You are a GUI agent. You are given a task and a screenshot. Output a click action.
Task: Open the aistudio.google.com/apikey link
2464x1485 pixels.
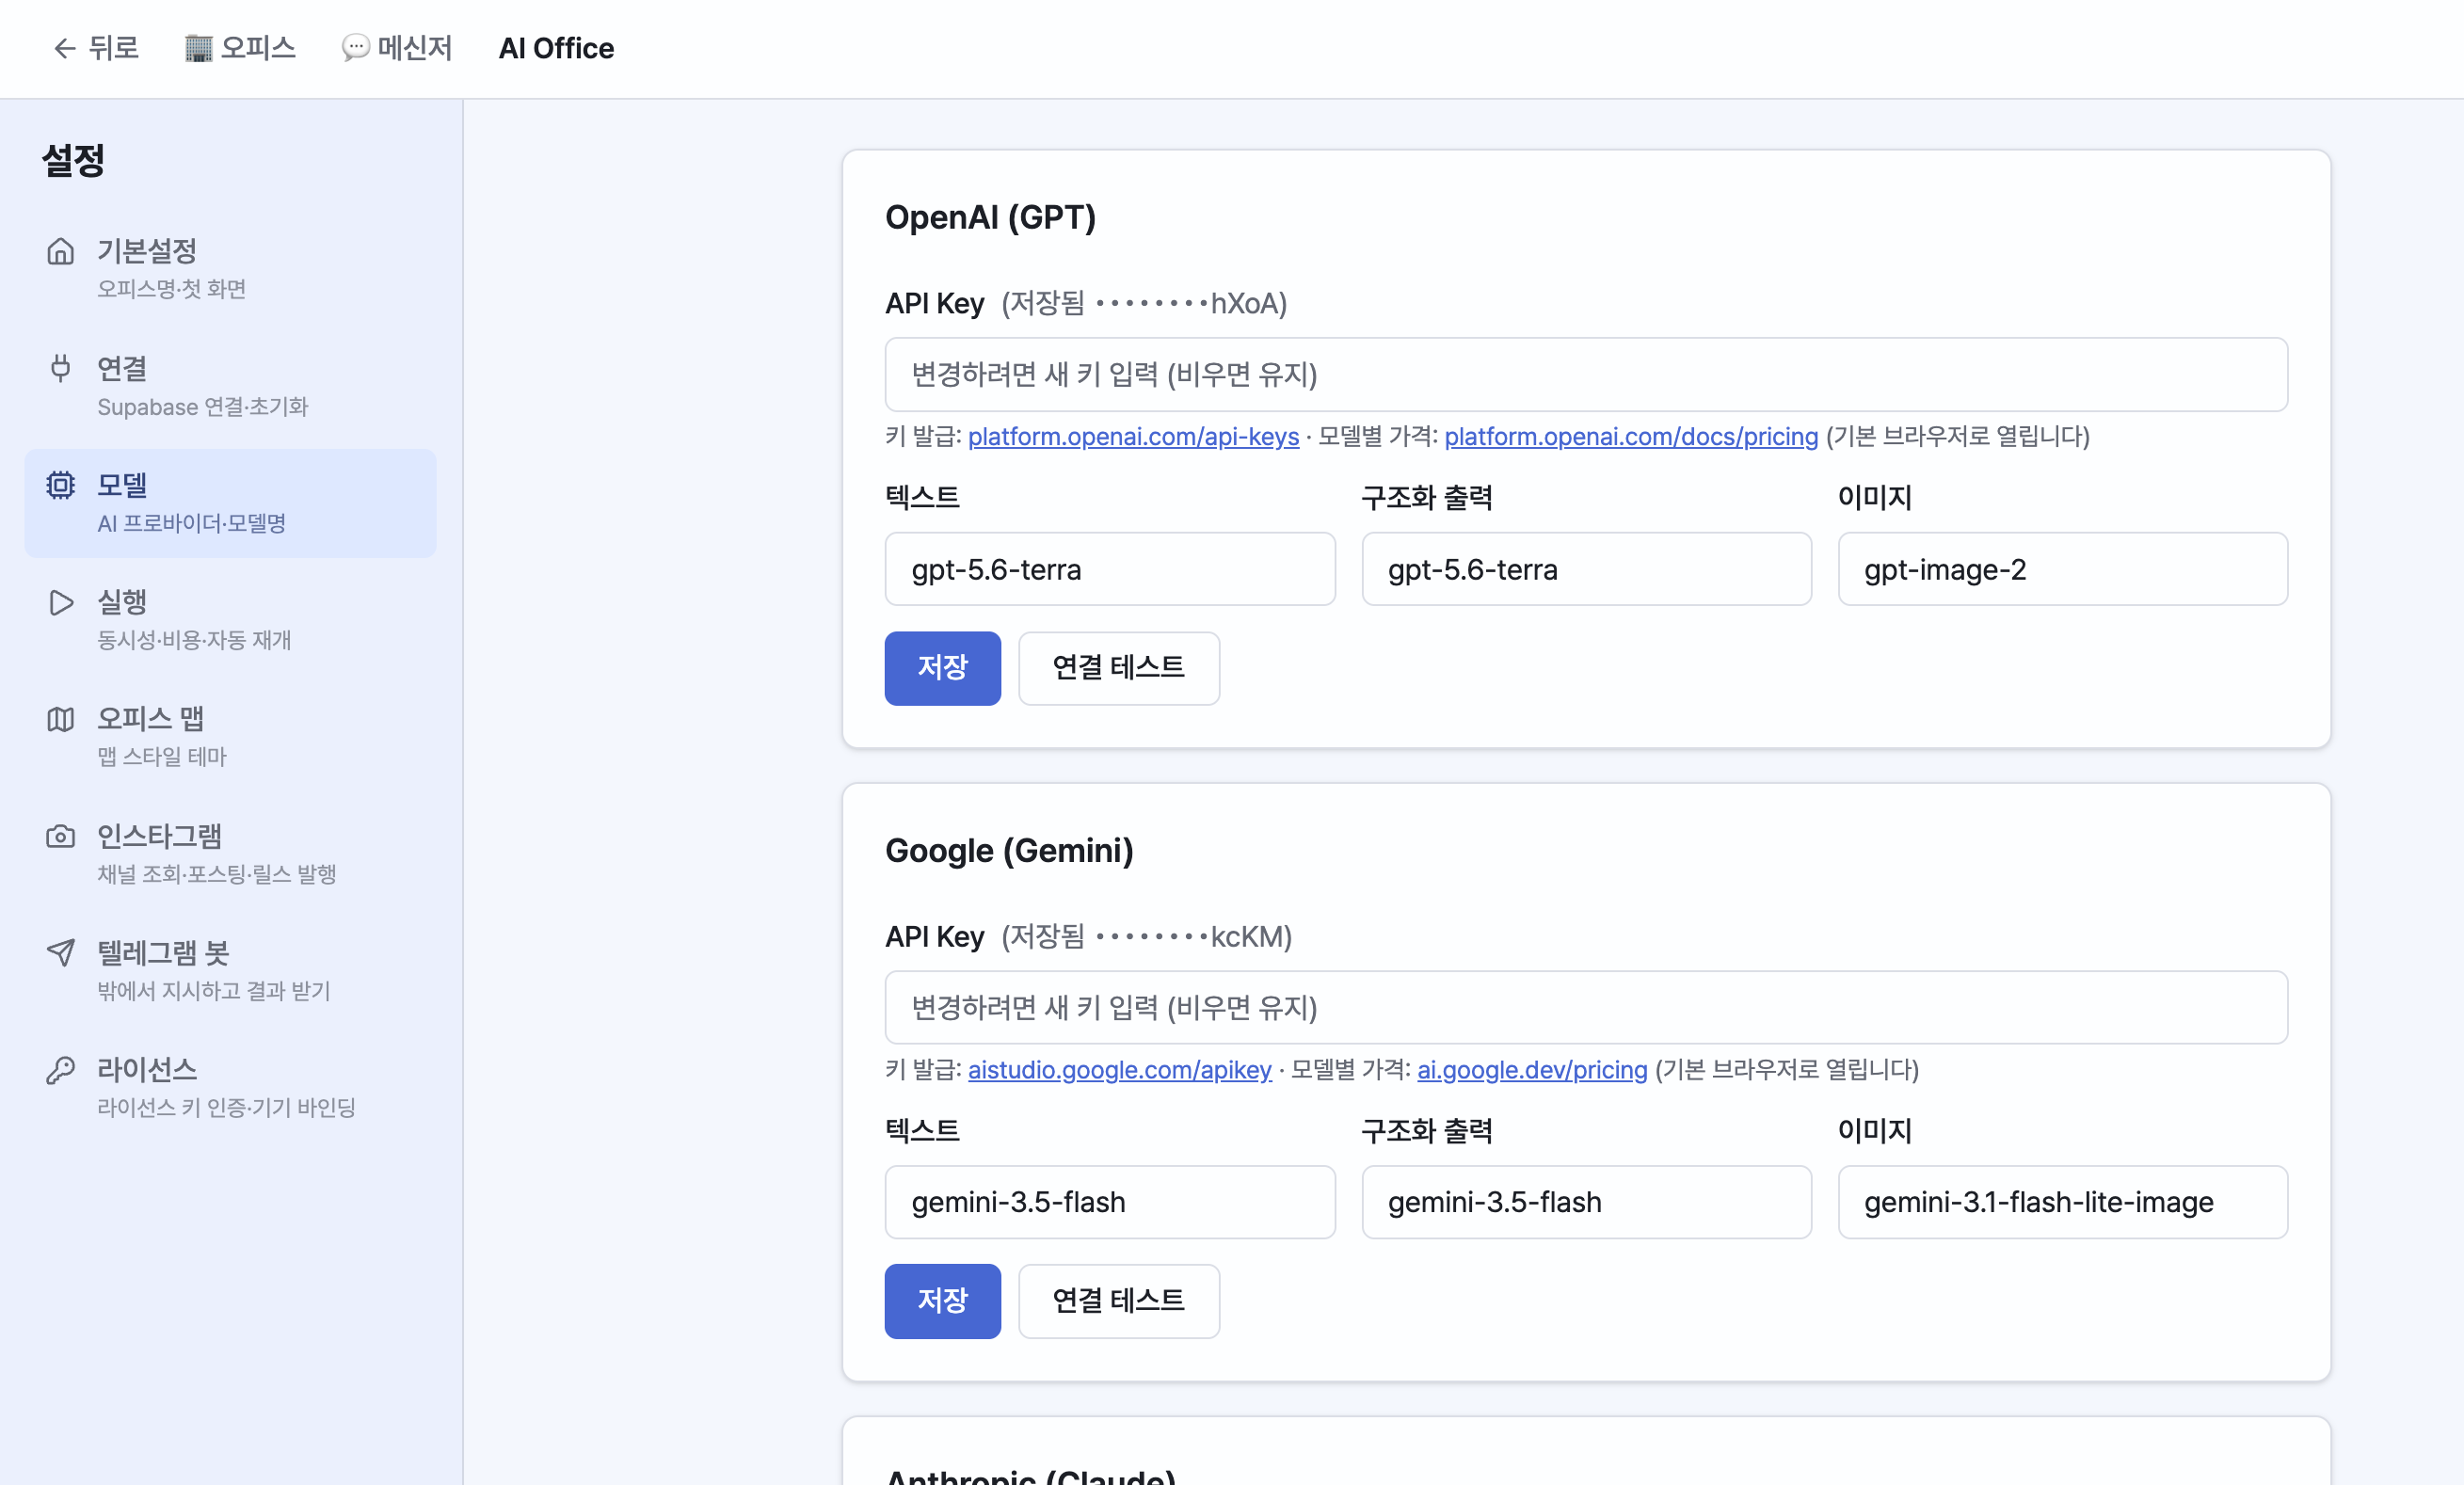(x=1120, y=1070)
